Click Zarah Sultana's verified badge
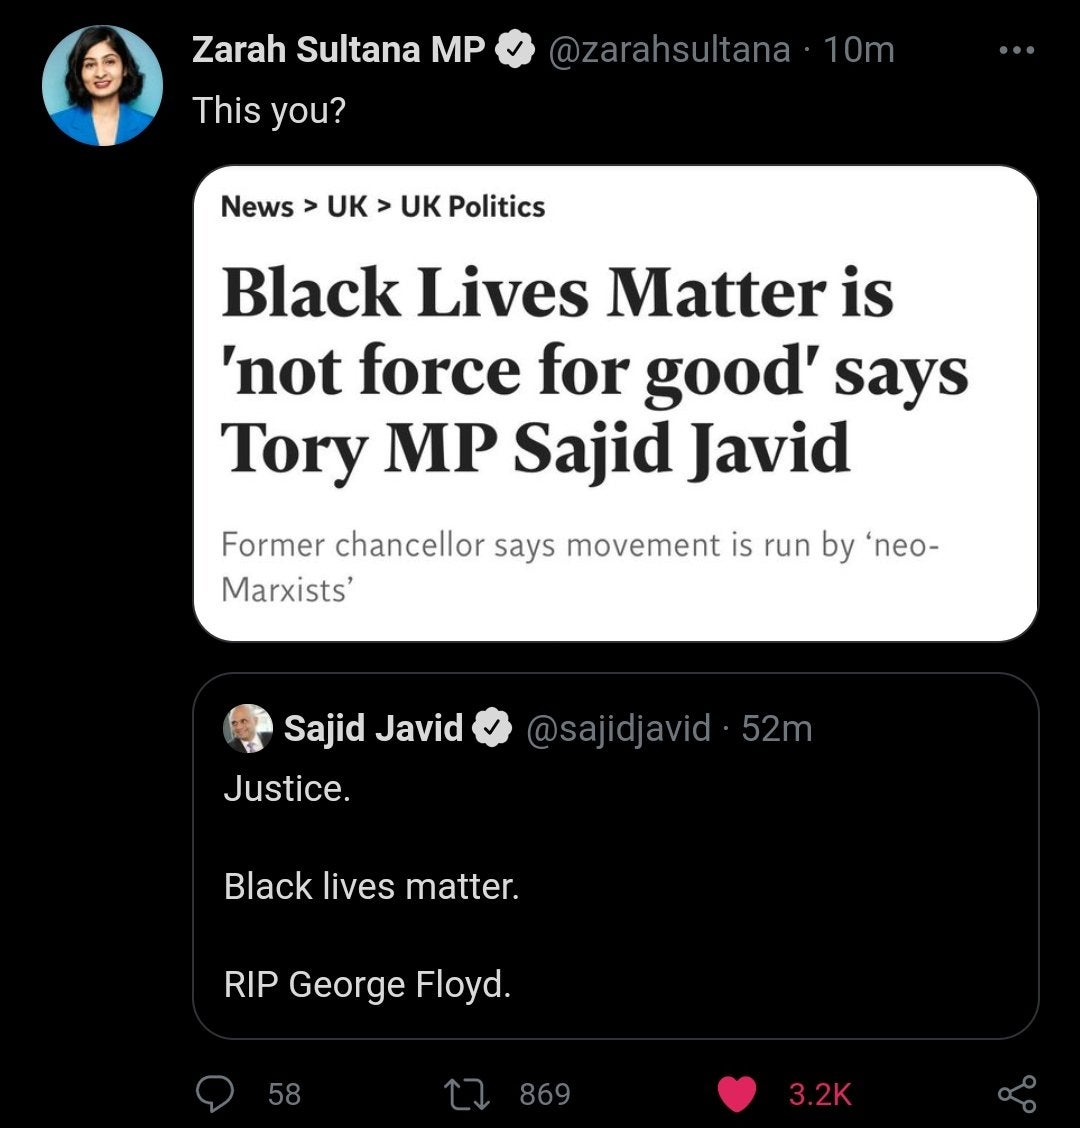The width and height of the screenshot is (1080, 1128). (514, 50)
